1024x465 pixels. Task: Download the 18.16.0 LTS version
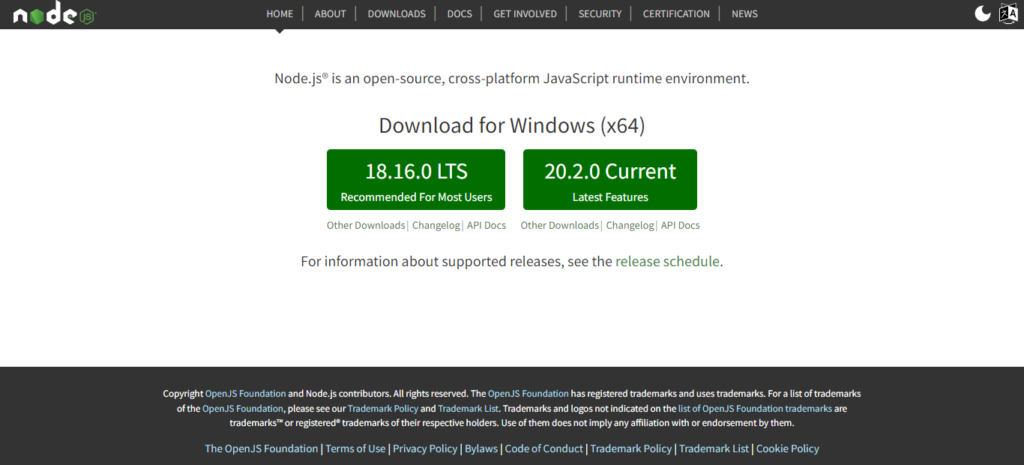(x=416, y=180)
